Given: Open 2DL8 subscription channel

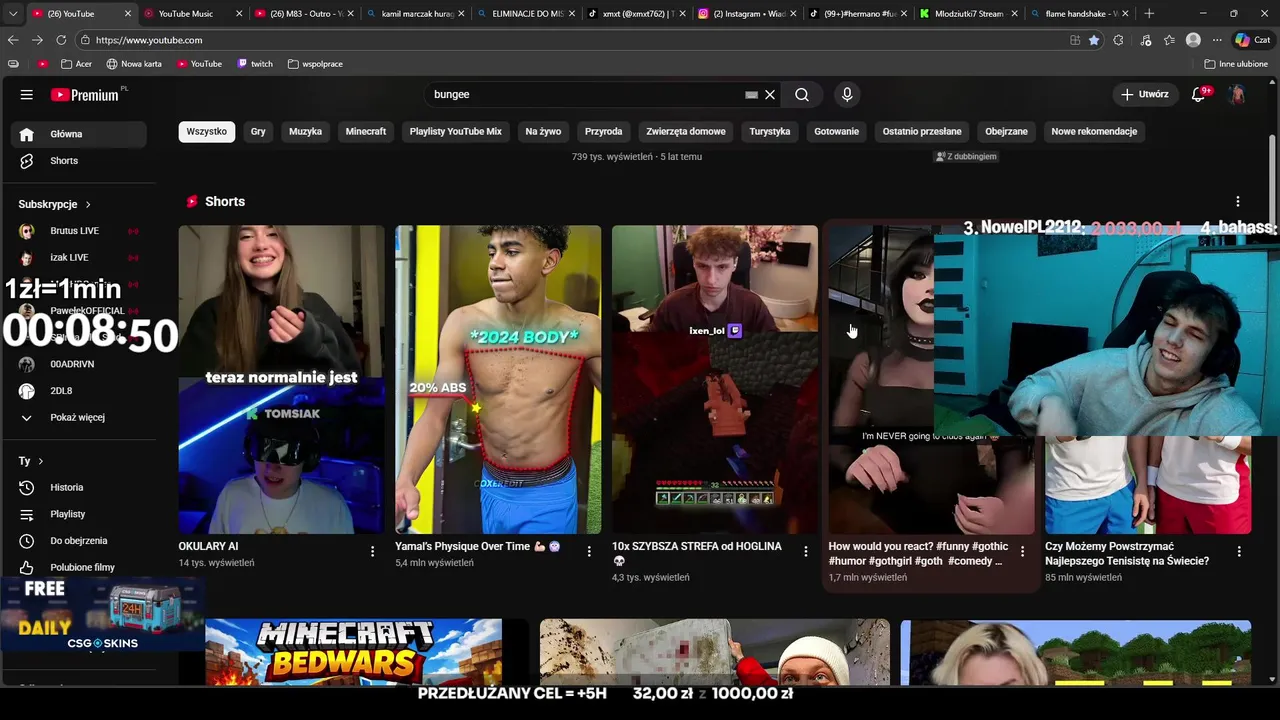Looking at the screenshot, I should pos(61,391).
